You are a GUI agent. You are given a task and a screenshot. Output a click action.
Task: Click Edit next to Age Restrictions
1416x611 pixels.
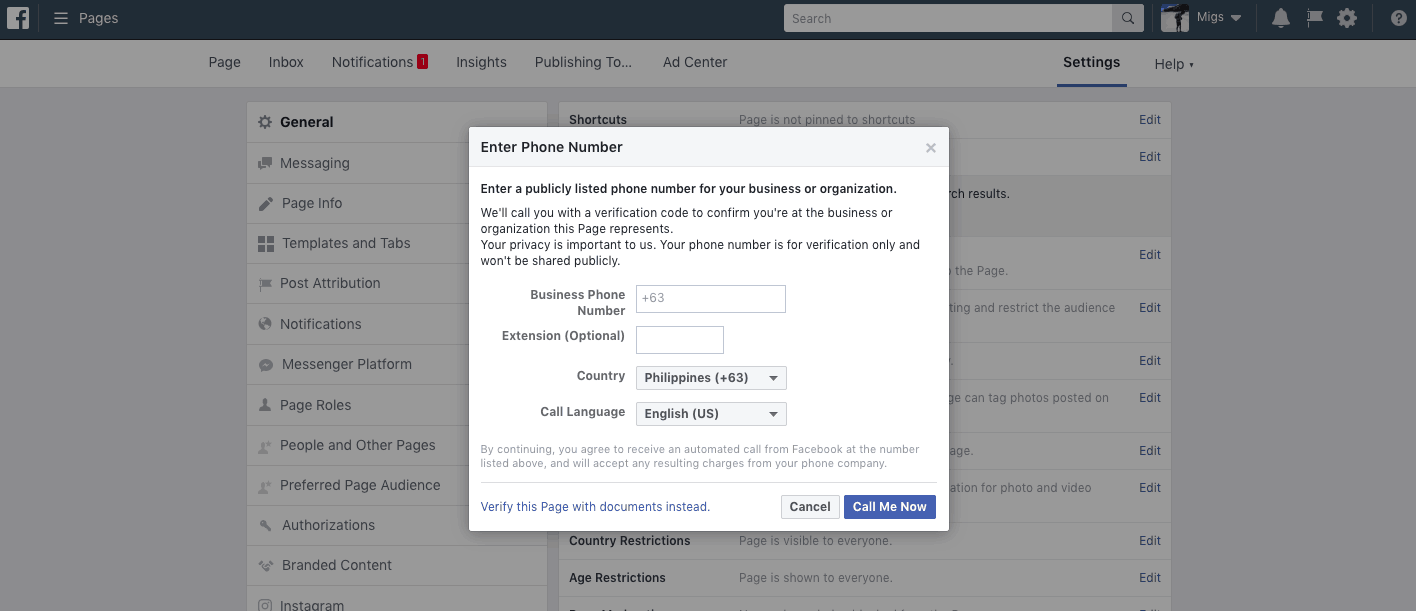(x=1149, y=577)
